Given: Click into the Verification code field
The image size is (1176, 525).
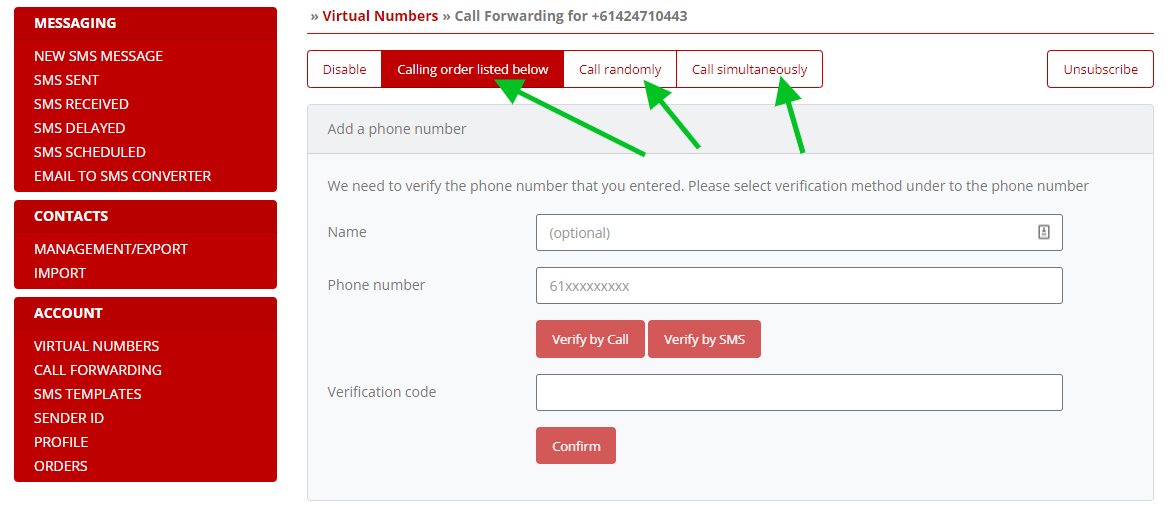Looking at the screenshot, I should 799,392.
